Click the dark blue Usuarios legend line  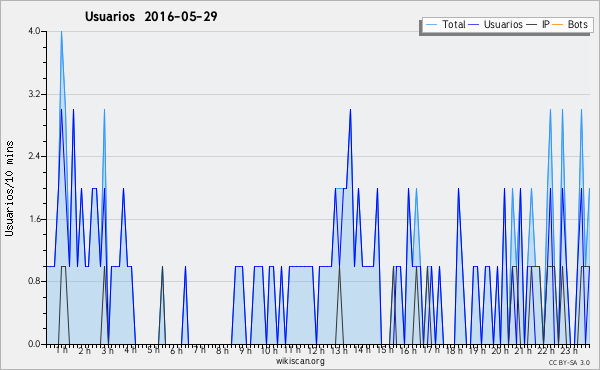click(x=474, y=25)
